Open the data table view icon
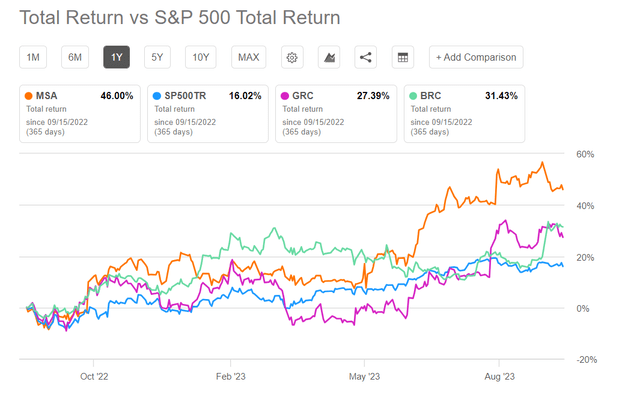The height and width of the screenshot is (394, 640). tap(402, 57)
